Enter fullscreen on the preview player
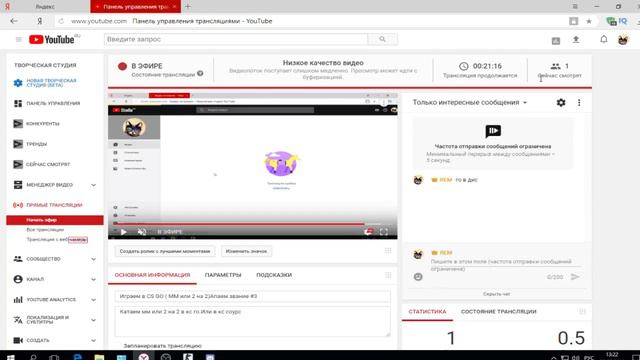640x360 pixels. pyautogui.click(x=384, y=232)
